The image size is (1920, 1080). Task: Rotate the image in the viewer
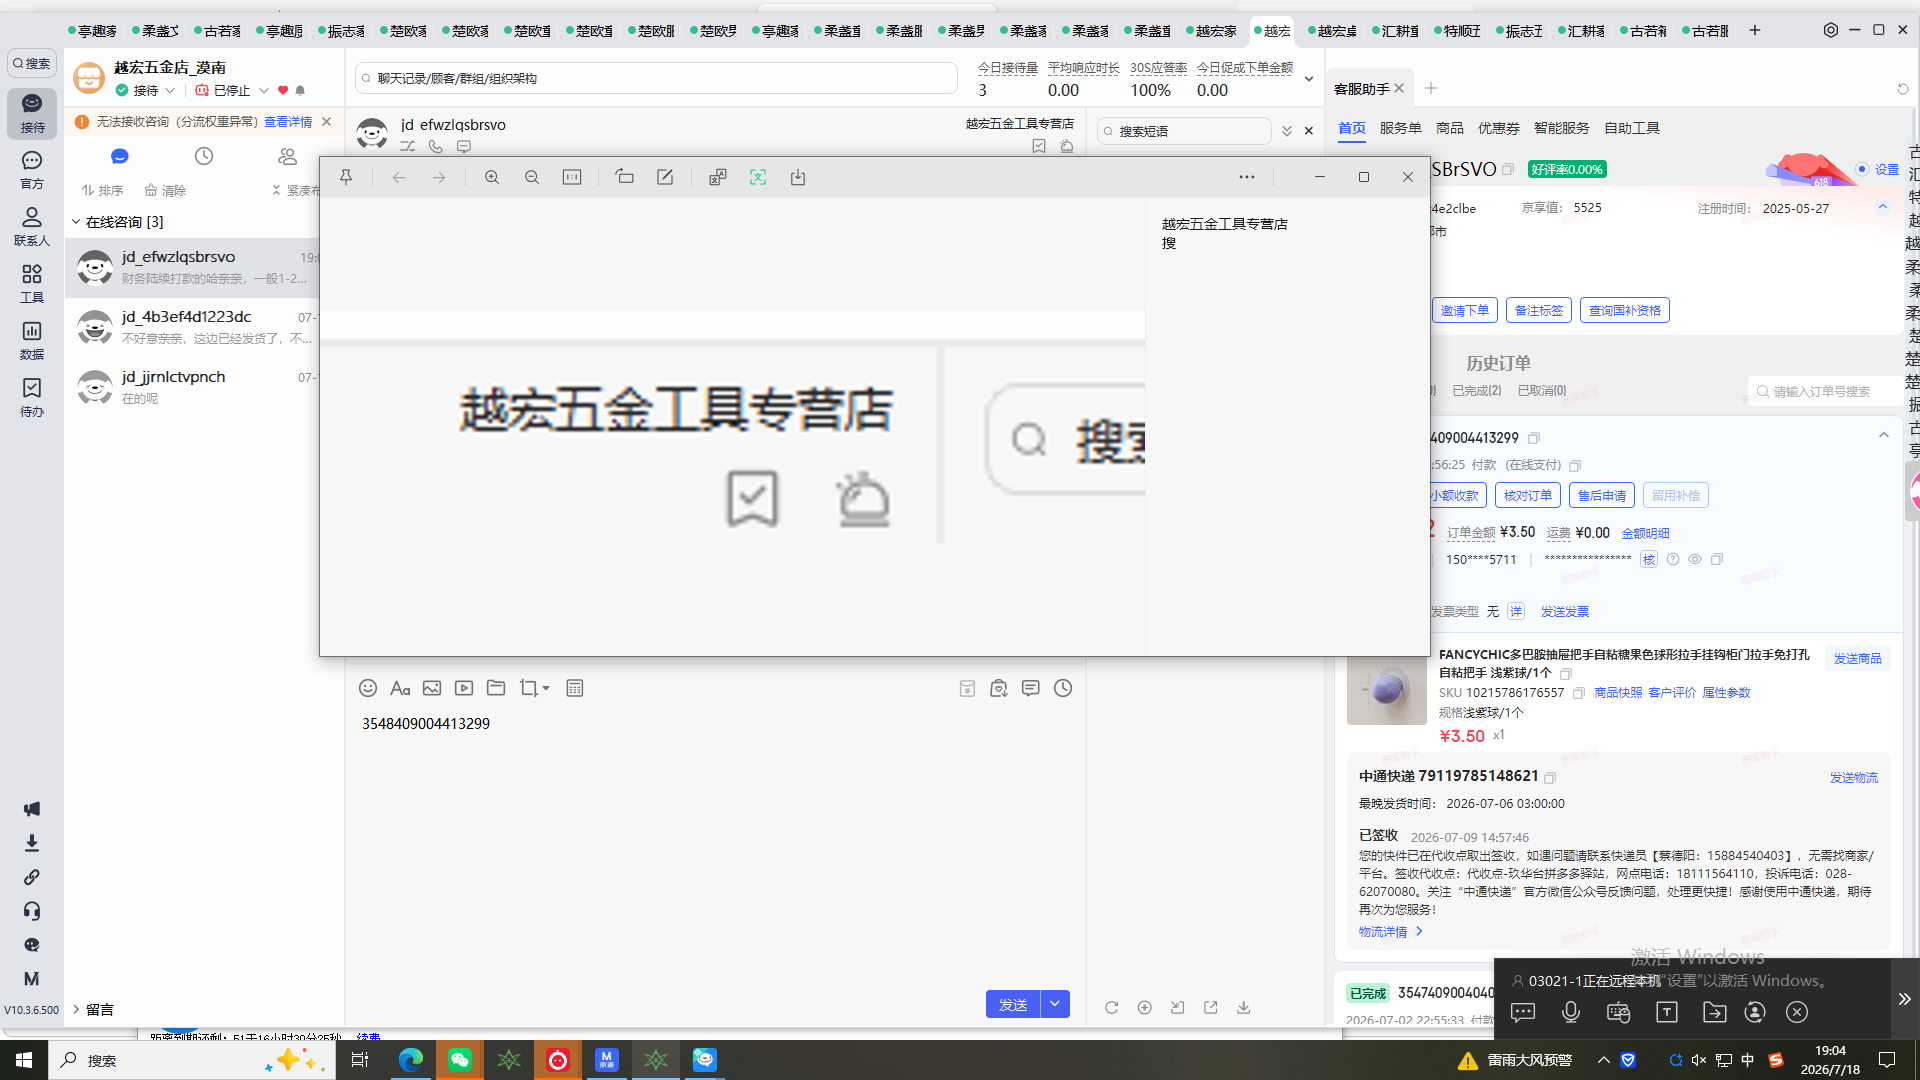click(625, 177)
